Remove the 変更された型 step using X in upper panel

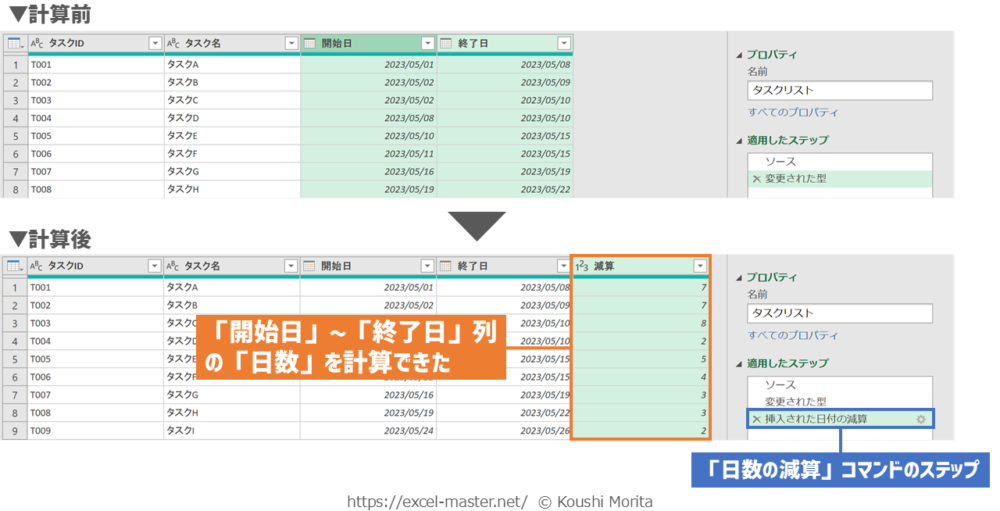click(756, 179)
